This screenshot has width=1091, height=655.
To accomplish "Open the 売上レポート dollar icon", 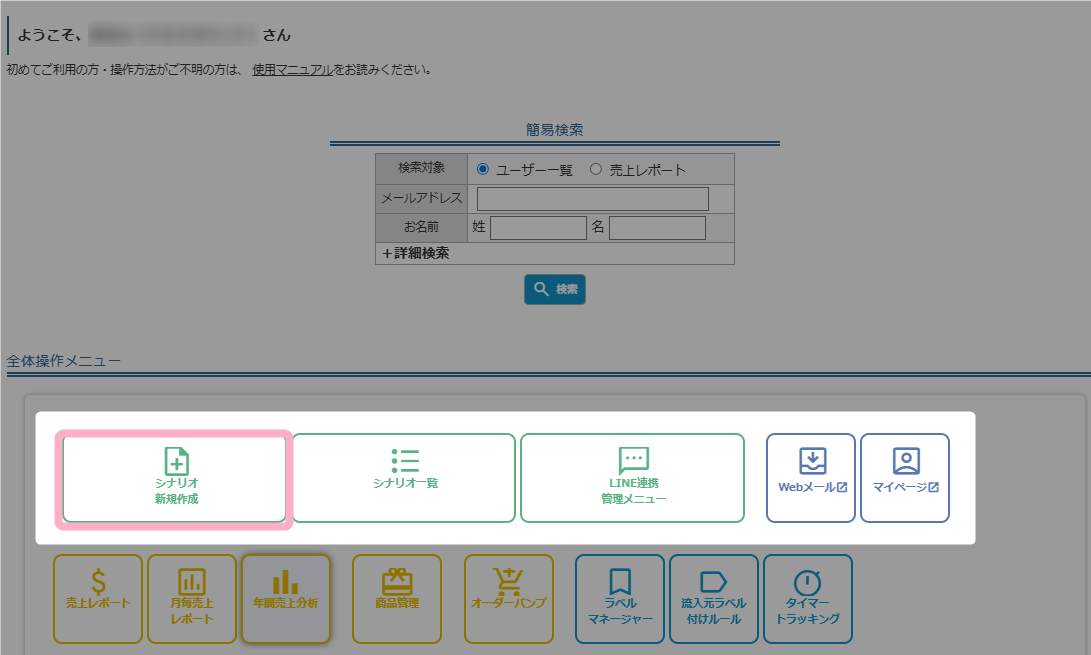I will [x=98, y=582].
